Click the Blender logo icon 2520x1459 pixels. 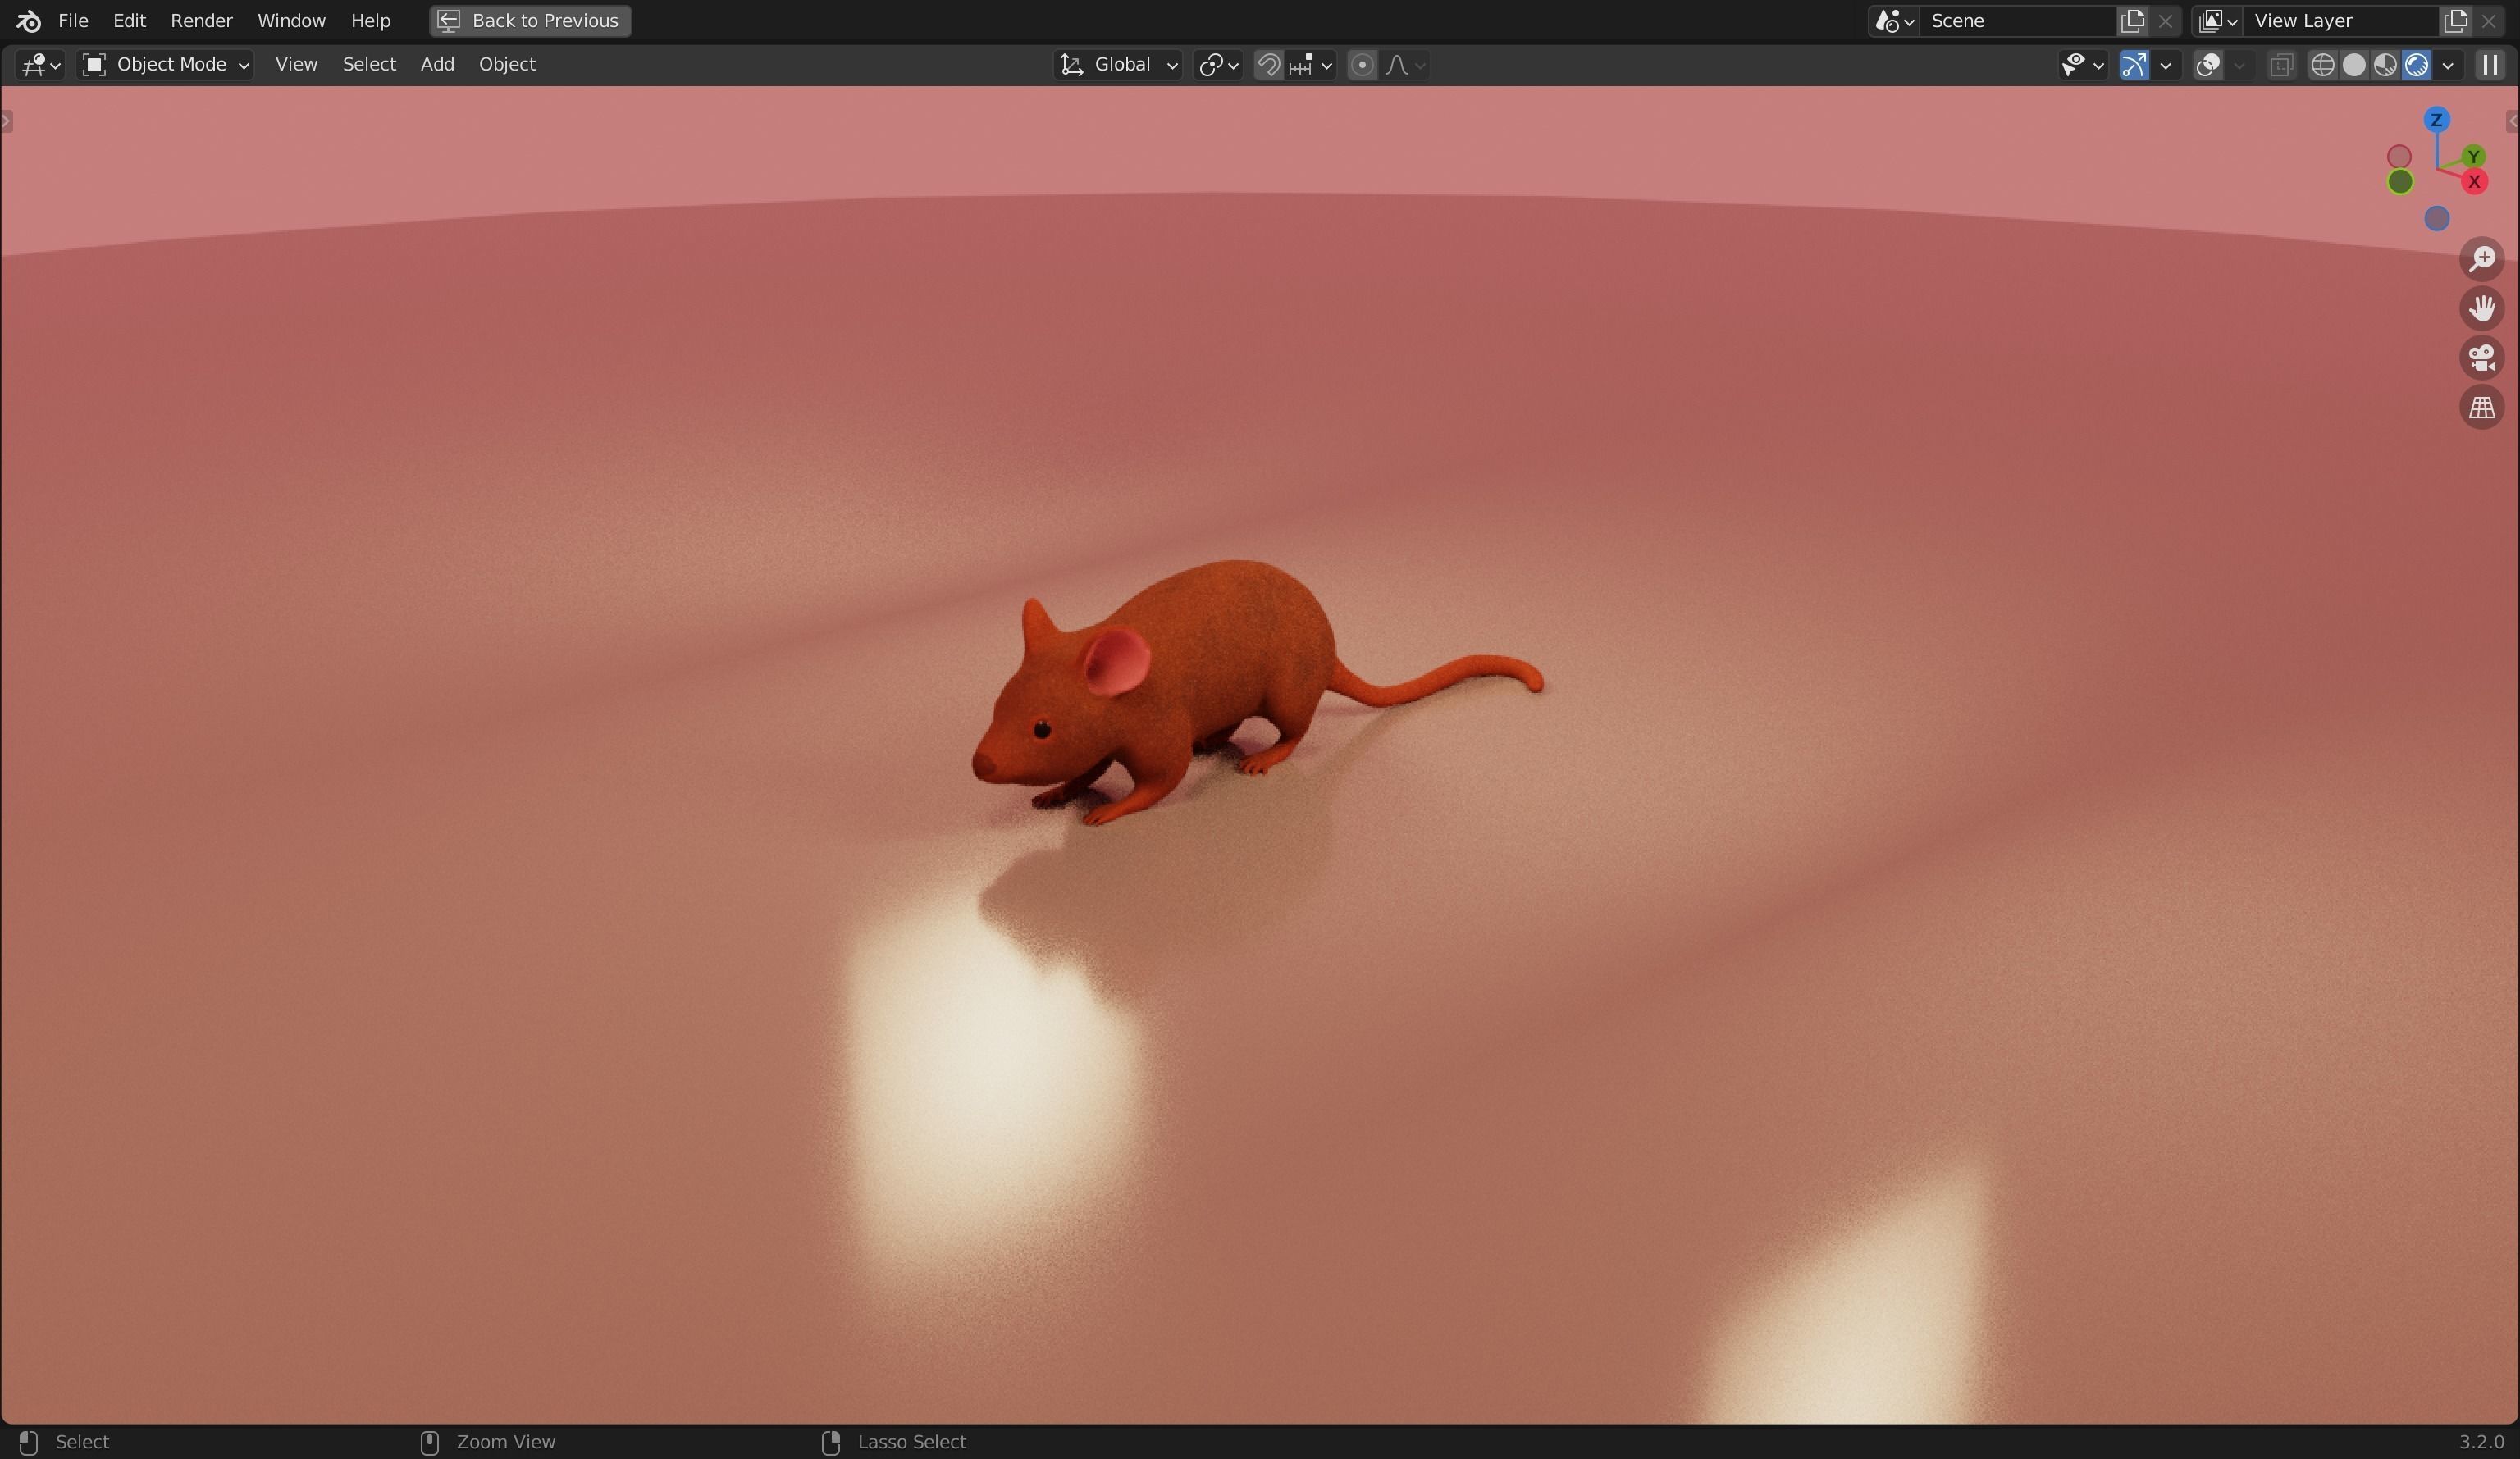pyautogui.click(x=28, y=20)
